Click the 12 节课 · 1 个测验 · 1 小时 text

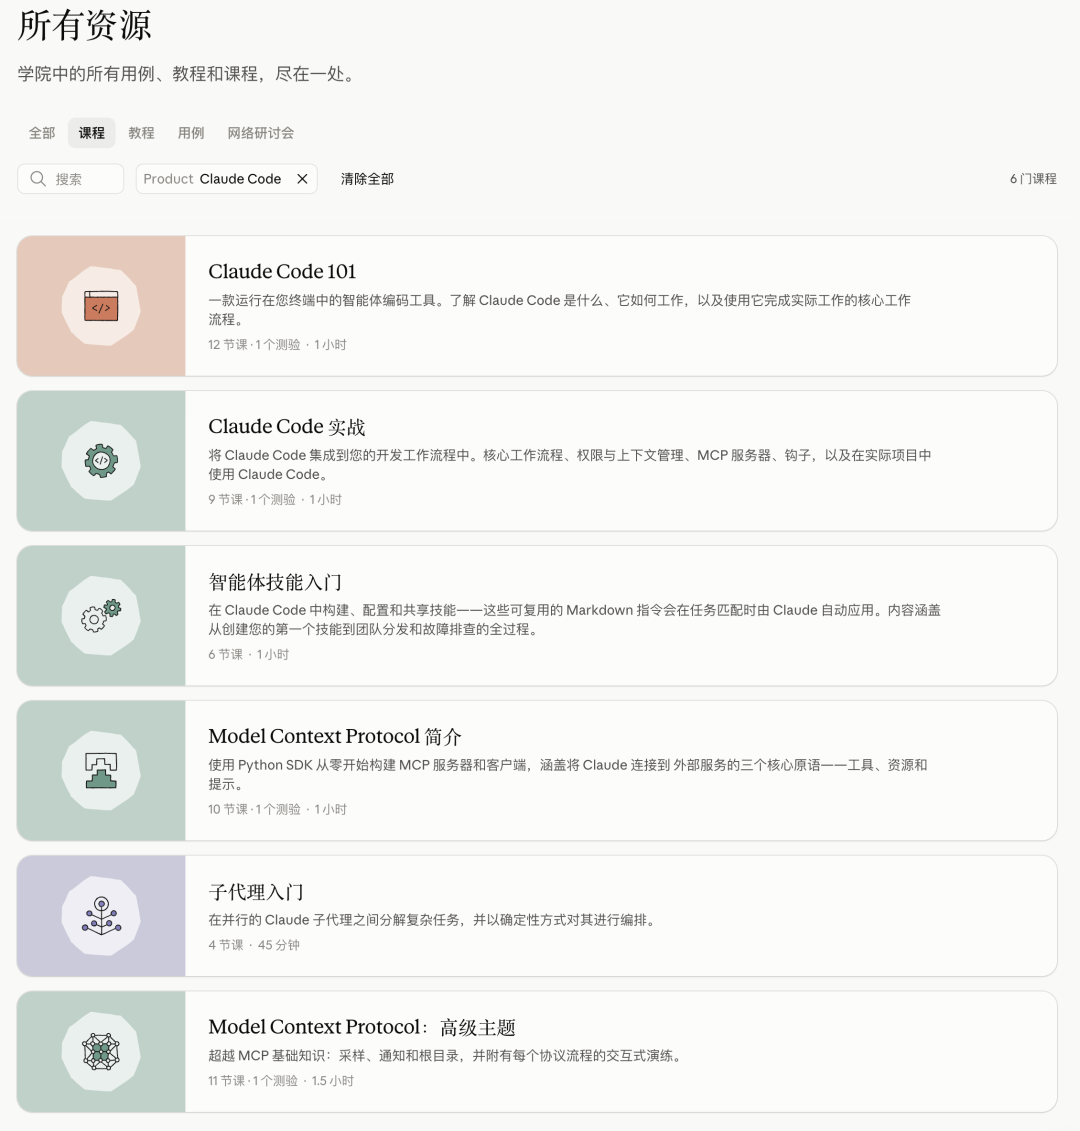[x=277, y=345]
